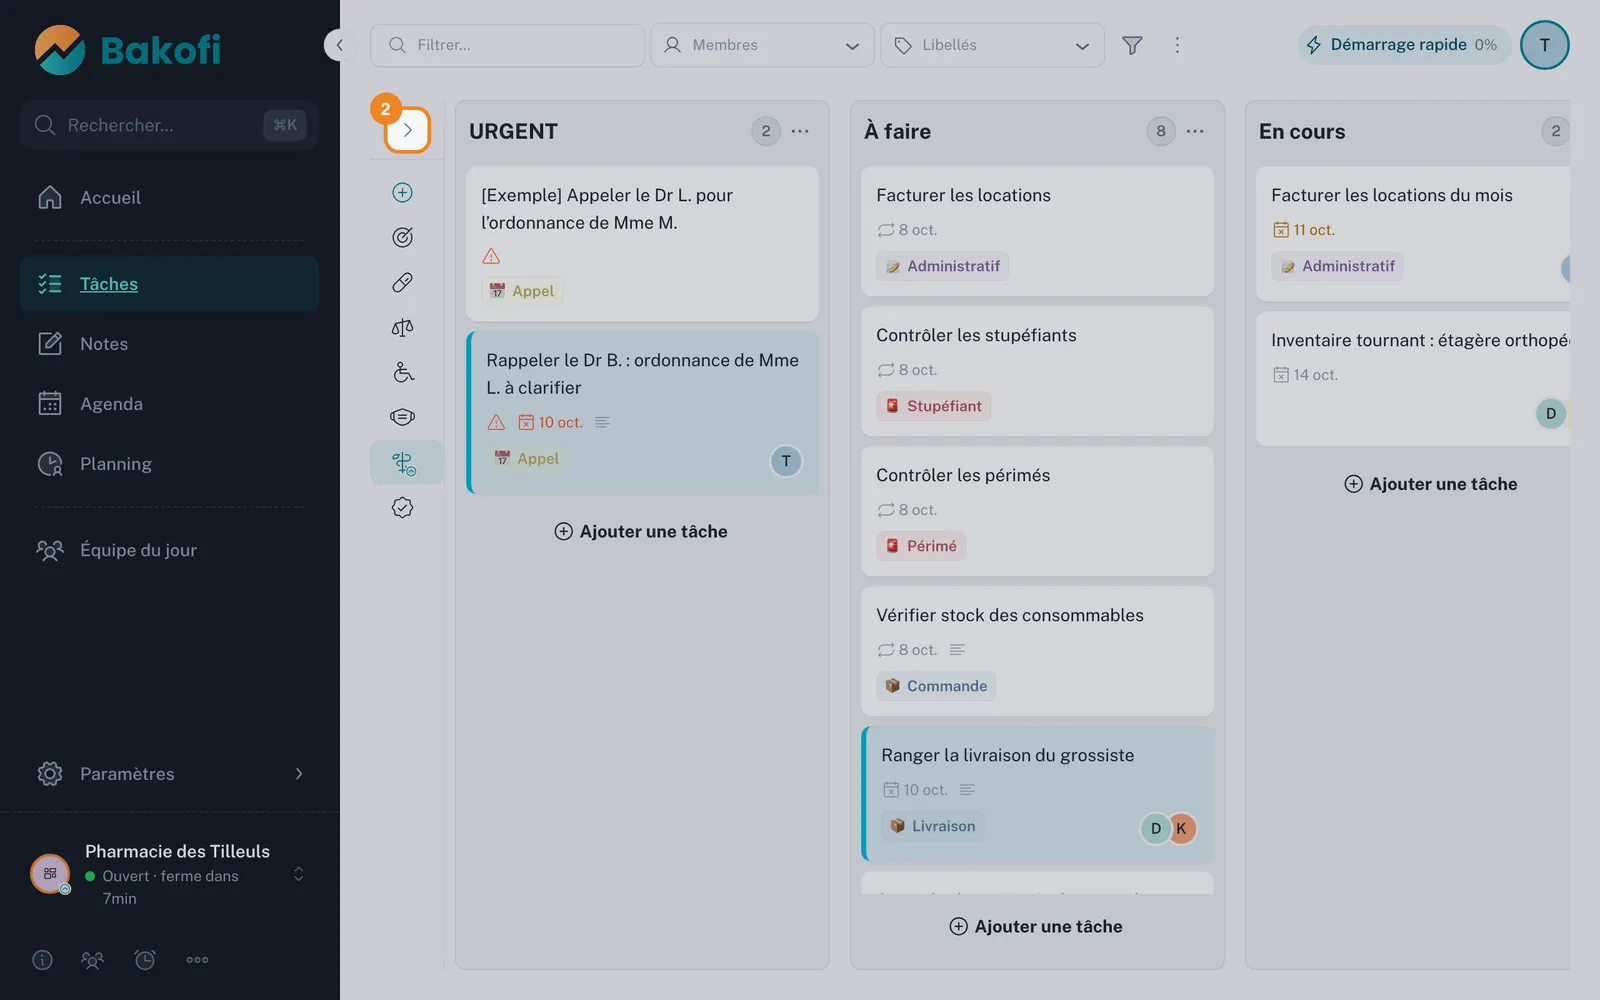Open the Agenda section
1600x1000 pixels.
click(x=170, y=404)
